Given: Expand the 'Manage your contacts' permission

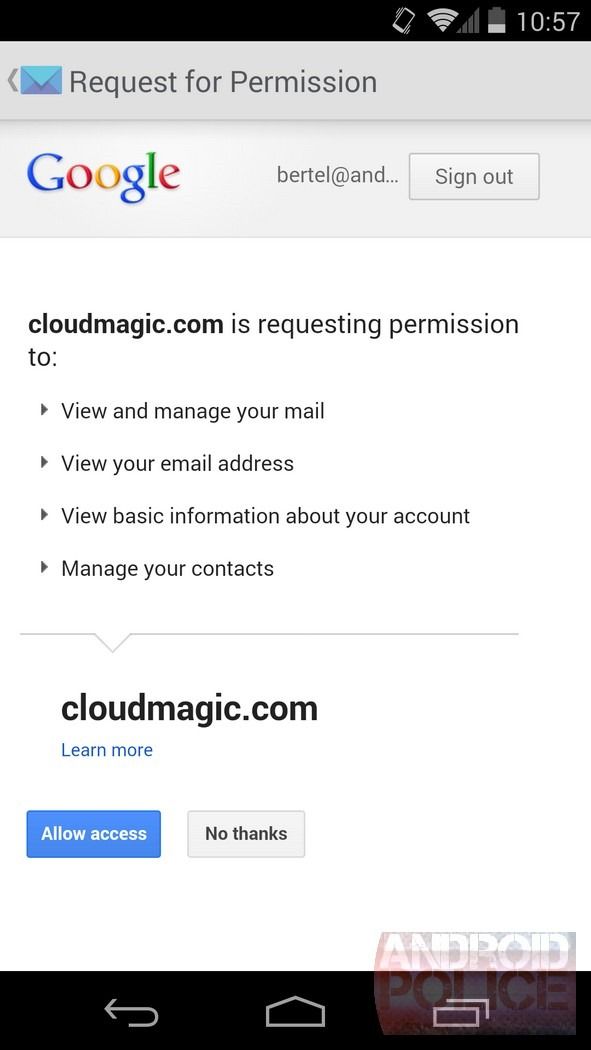Looking at the screenshot, I should [x=44, y=567].
